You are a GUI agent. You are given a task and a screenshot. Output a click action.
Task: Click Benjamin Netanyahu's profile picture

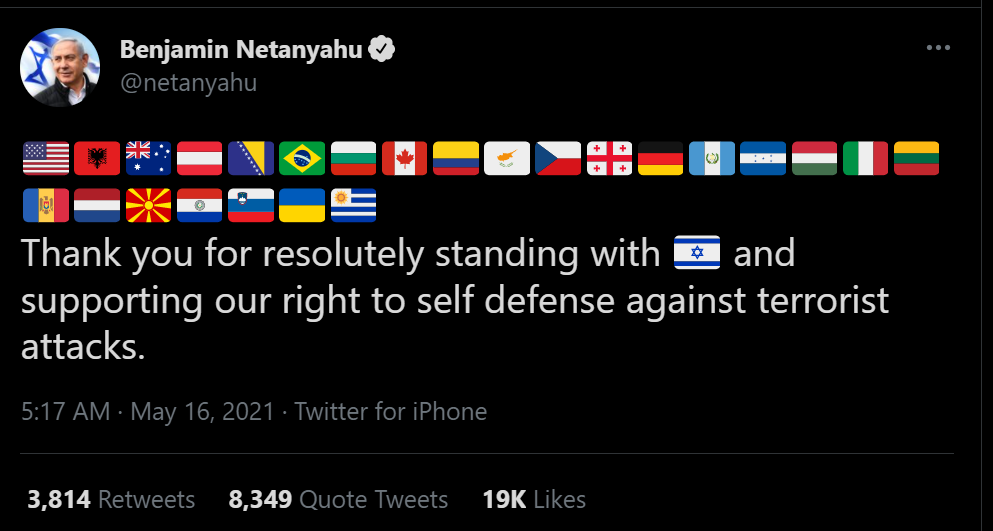click(x=60, y=67)
